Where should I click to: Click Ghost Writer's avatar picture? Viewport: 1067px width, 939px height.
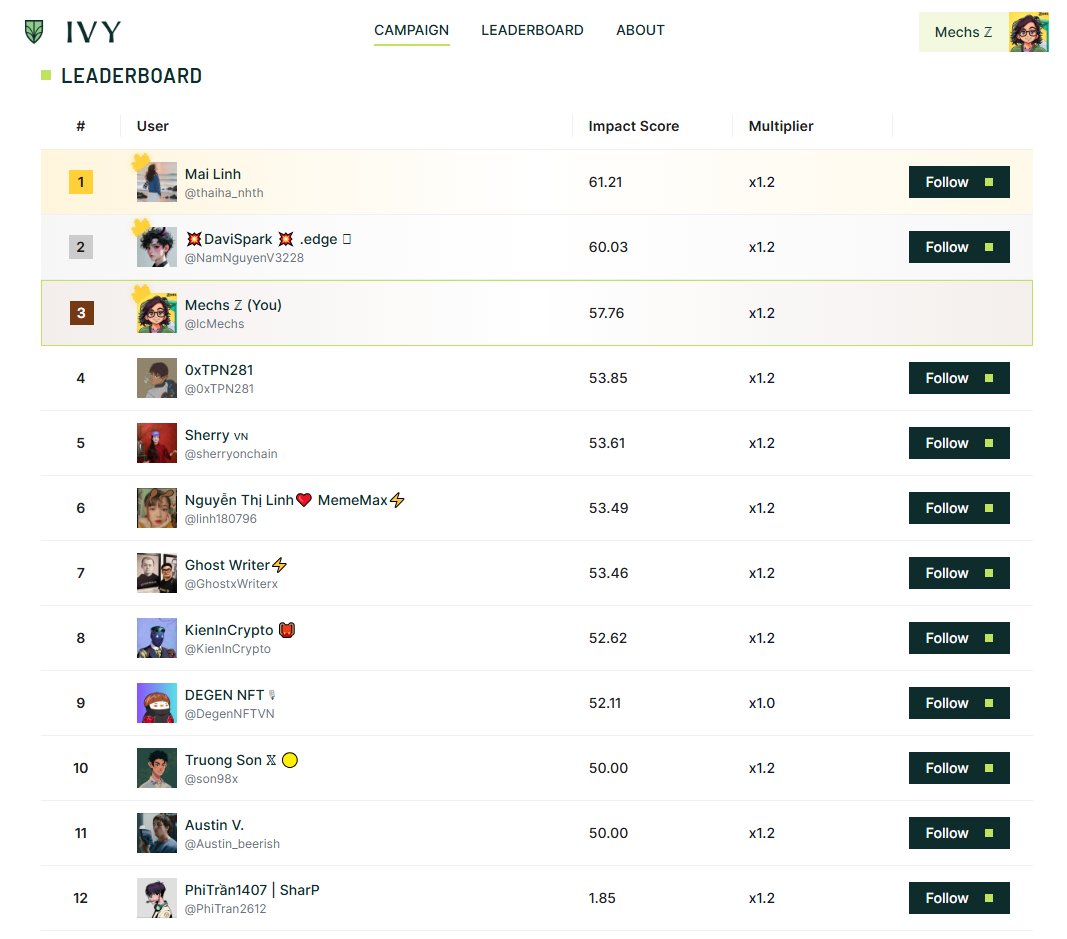(157, 573)
